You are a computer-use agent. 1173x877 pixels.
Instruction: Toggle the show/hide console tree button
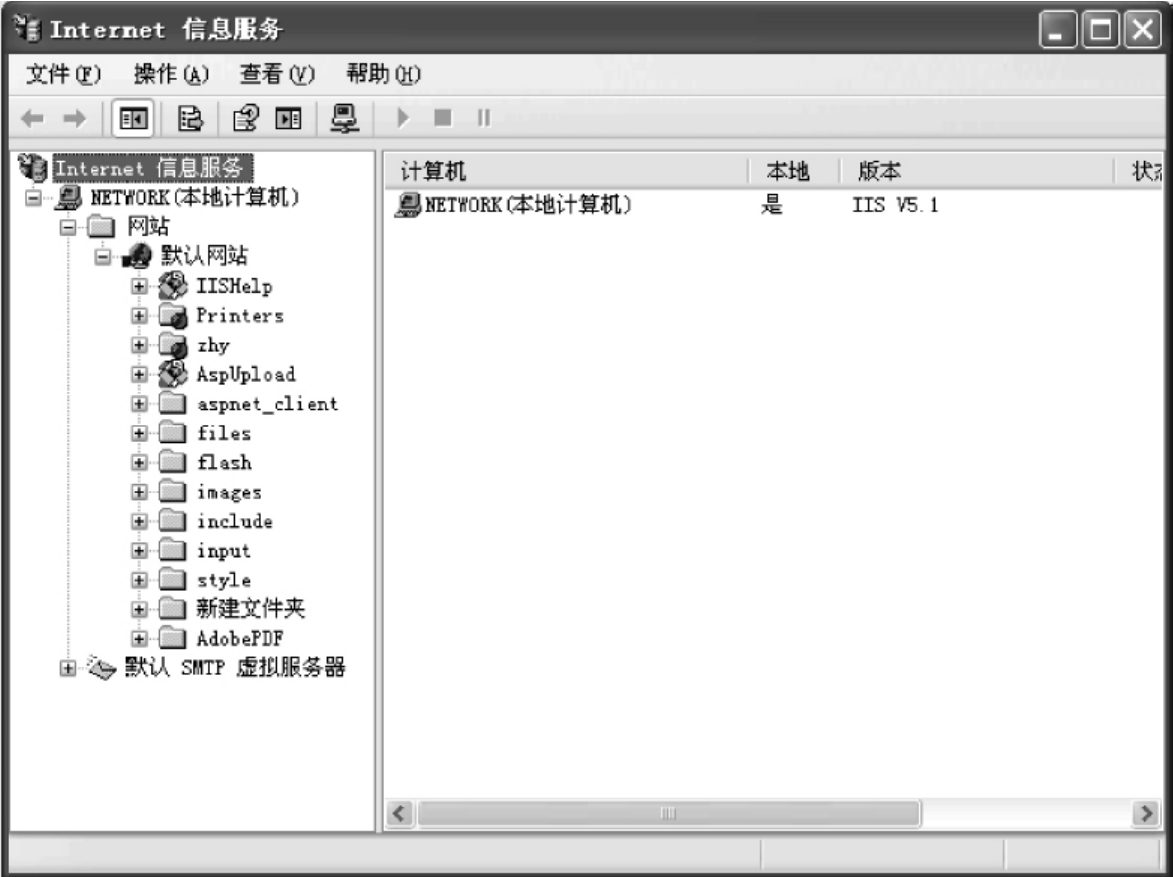(133, 118)
